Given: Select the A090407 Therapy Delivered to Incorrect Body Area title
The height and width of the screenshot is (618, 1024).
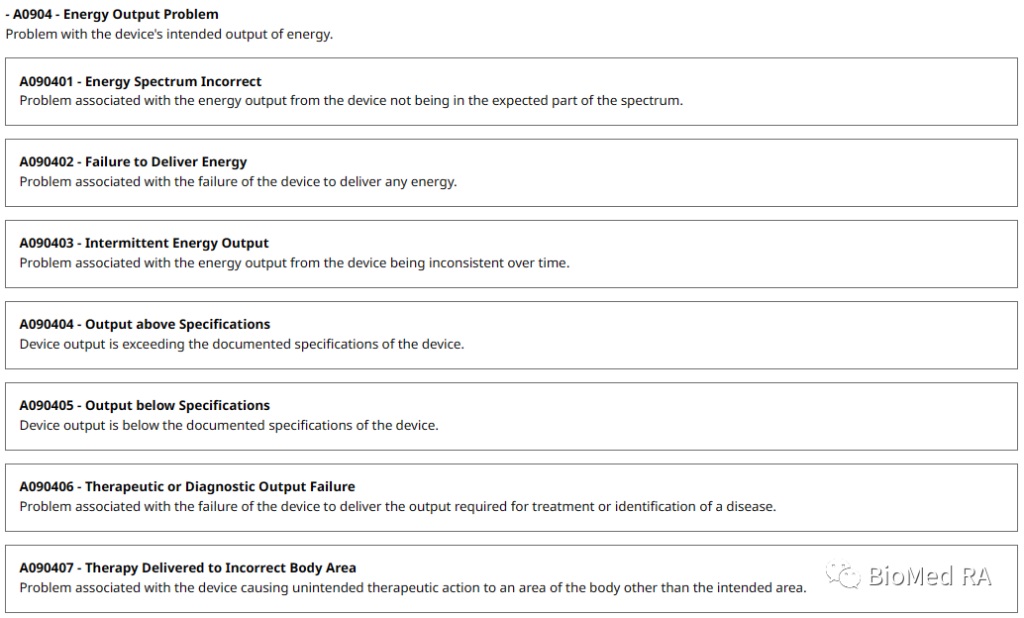Looking at the screenshot, I should pyautogui.click(x=188, y=568).
